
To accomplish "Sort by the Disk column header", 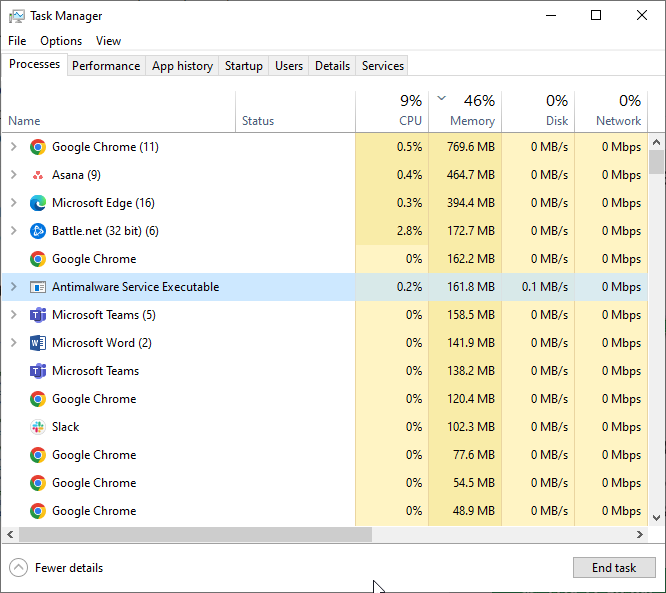I will coord(538,111).
